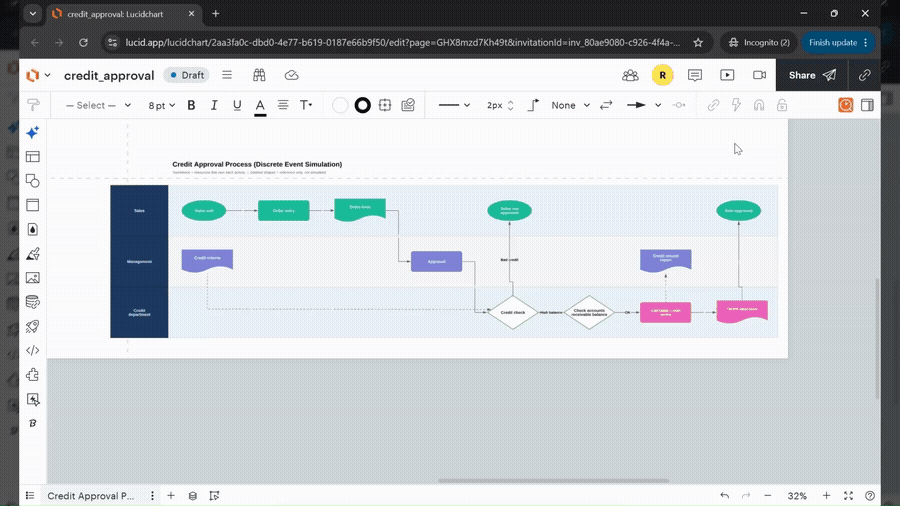Open the 8 pt font size dropdown
This screenshot has width=900, height=506.
pos(161,106)
